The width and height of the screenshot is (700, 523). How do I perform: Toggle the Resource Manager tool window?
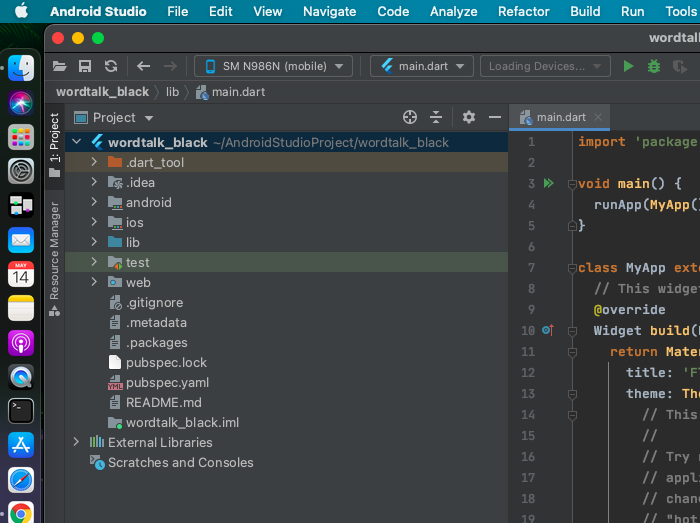tap(54, 259)
